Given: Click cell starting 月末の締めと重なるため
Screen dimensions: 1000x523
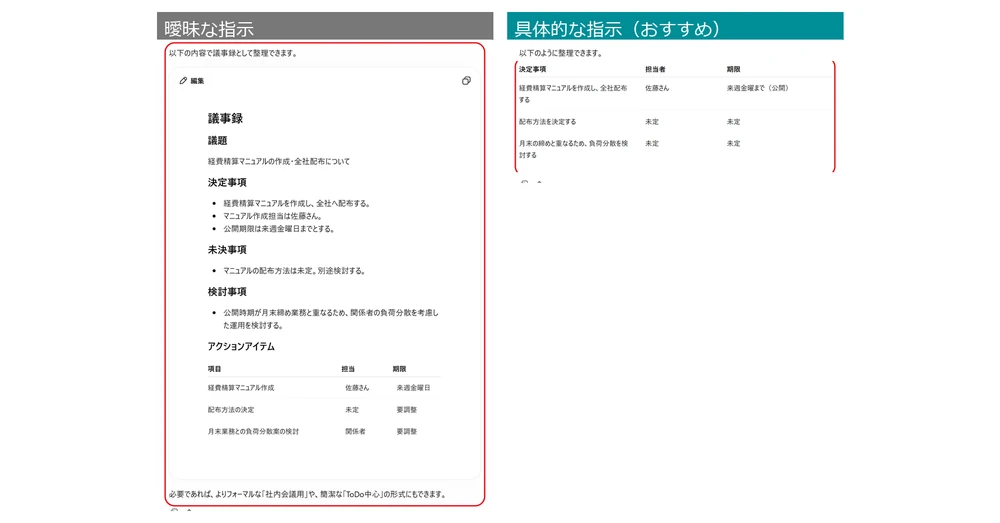Looking at the screenshot, I should [573, 150].
